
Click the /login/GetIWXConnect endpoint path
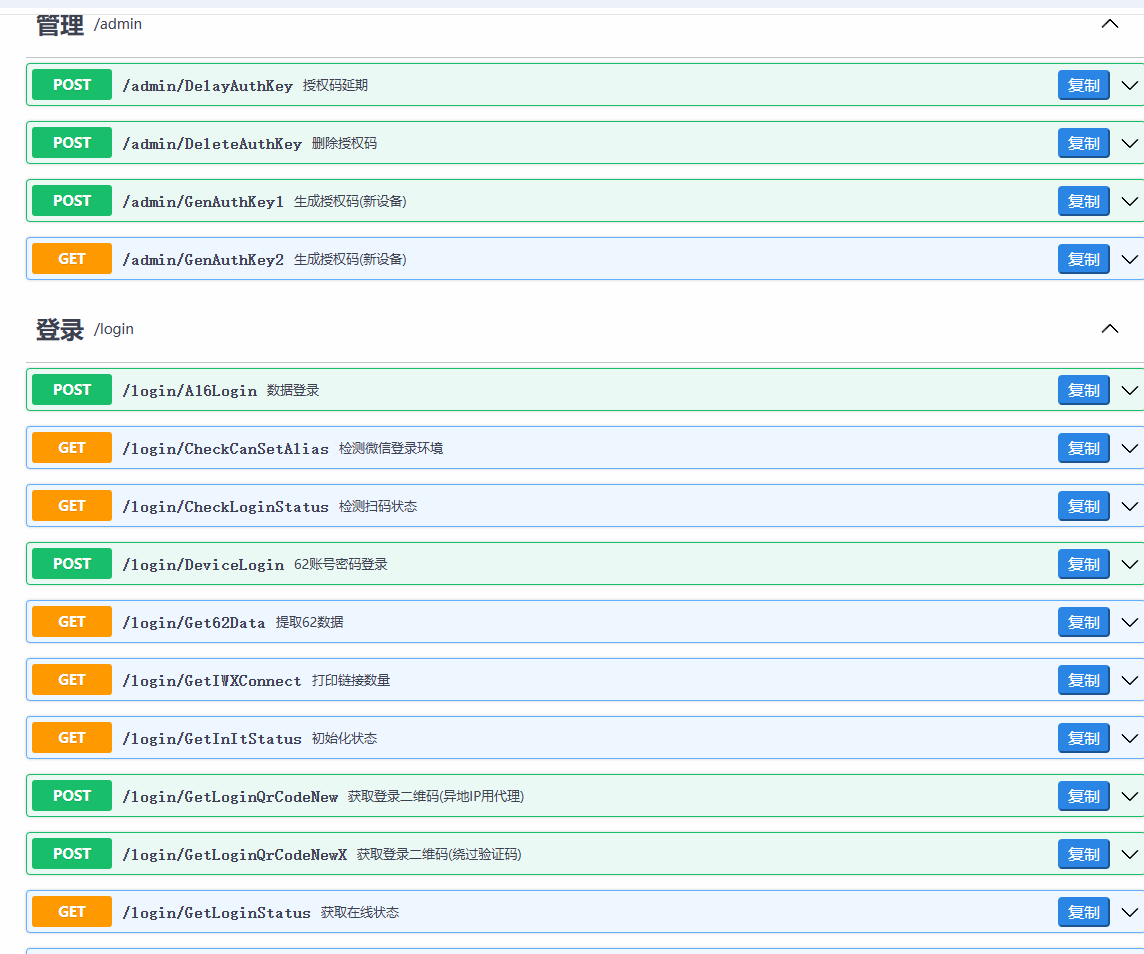click(x=211, y=681)
